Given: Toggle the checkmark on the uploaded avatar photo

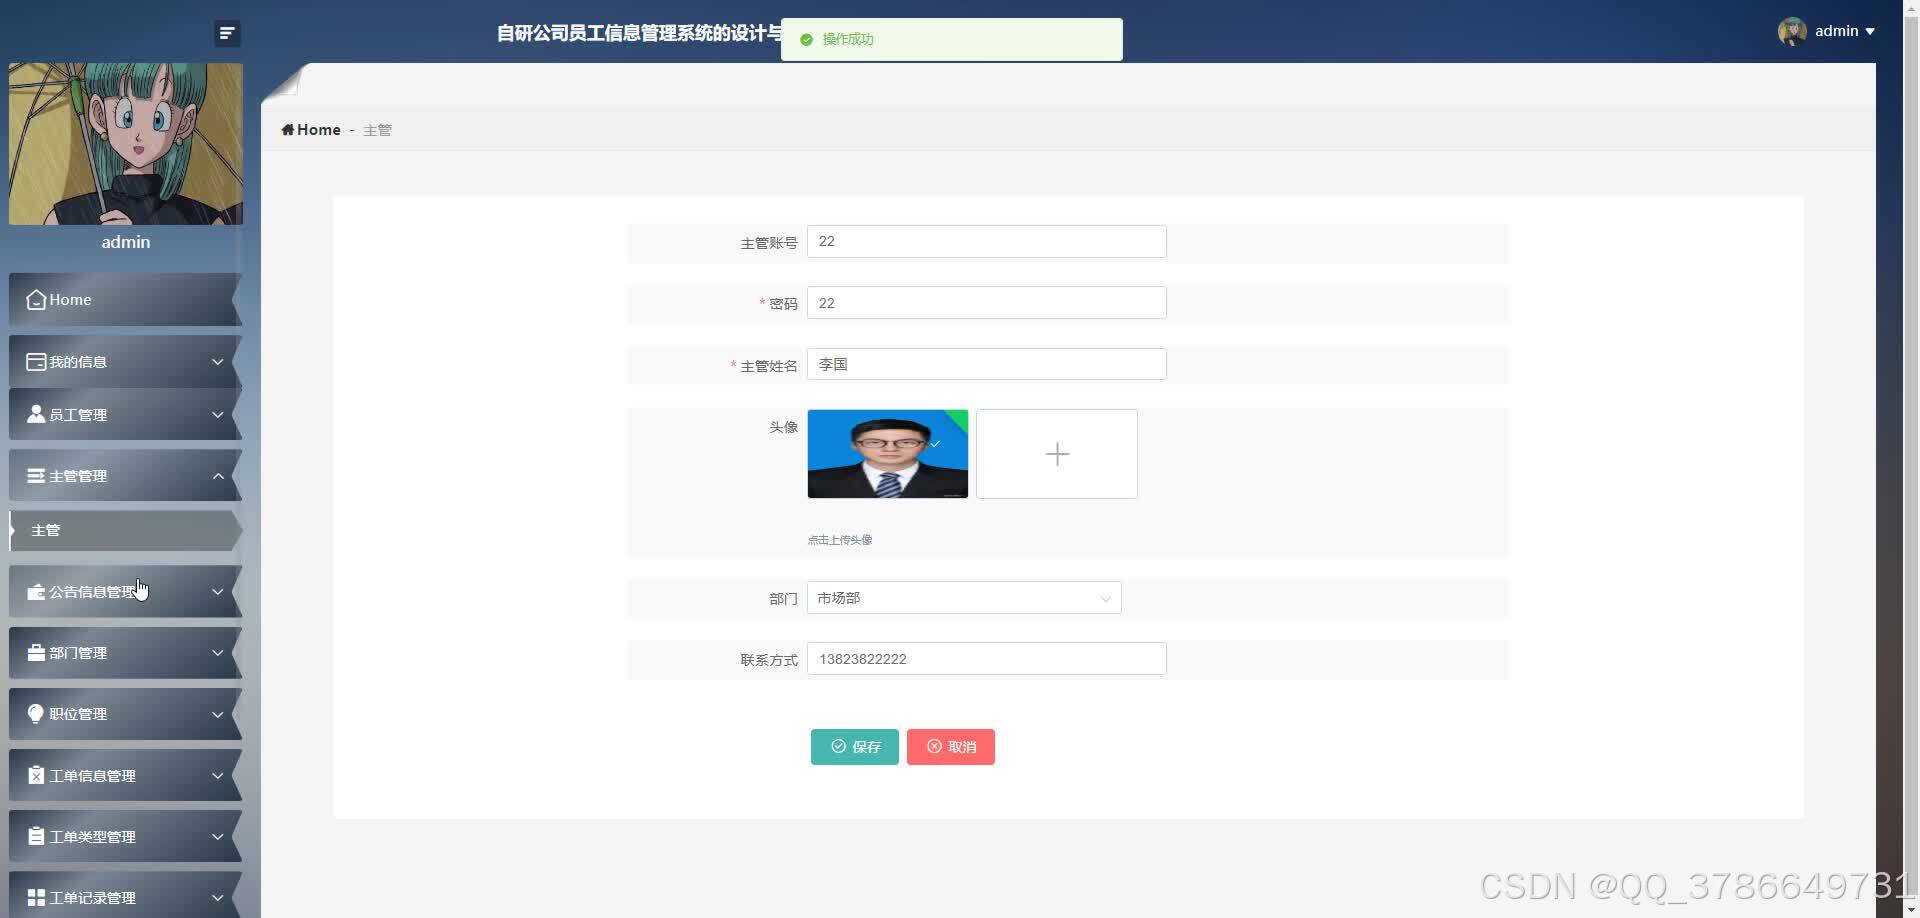Looking at the screenshot, I should click(934, 443).
